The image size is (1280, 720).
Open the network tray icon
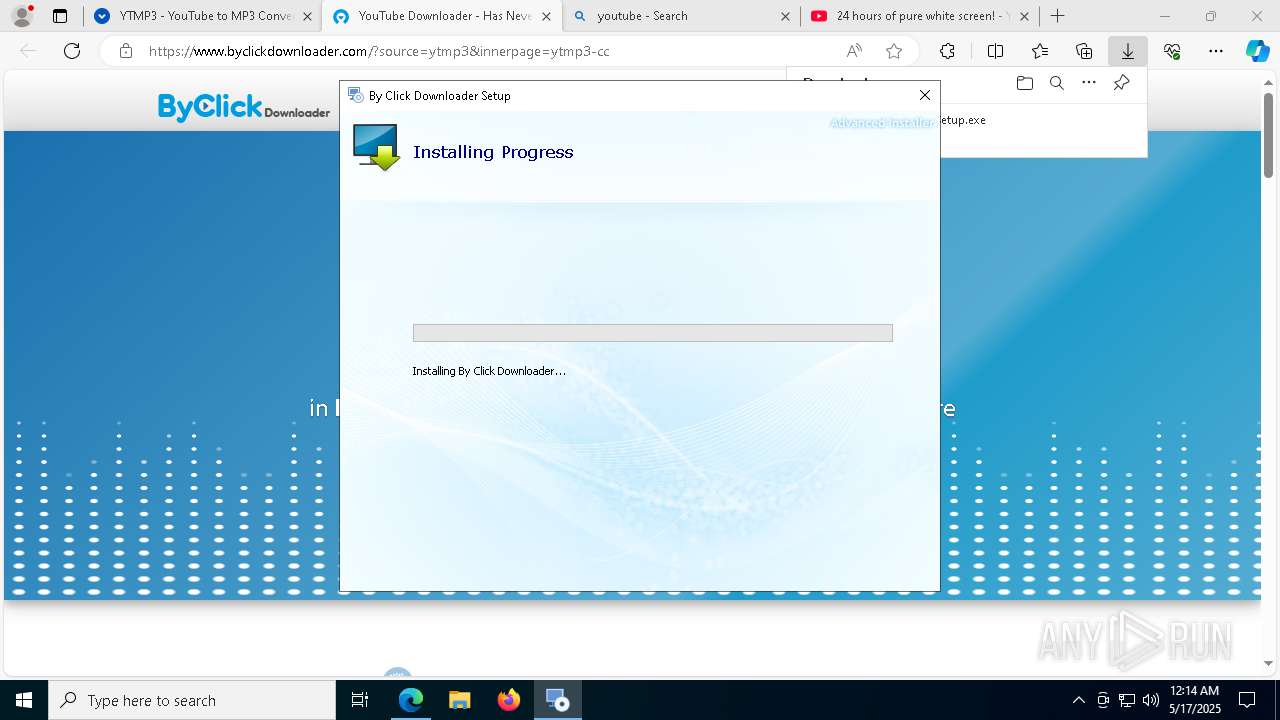1127,700
